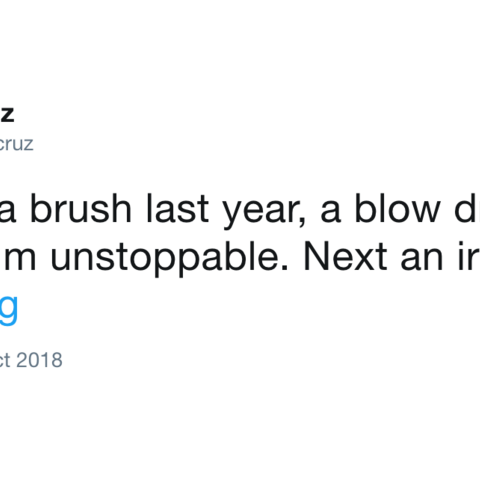Click the letter a before brush
Viewport: 480px width, 480px height.
[8, 212]
